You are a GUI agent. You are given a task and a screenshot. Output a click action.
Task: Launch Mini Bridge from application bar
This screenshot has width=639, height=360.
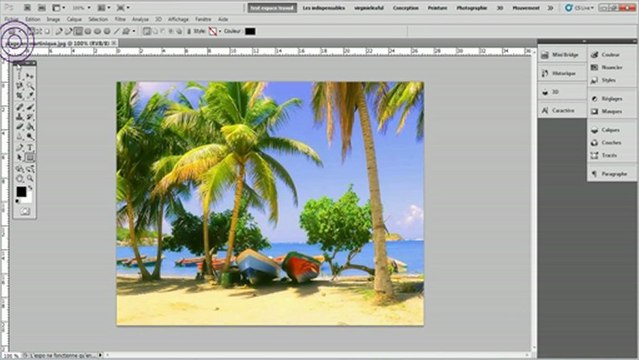pos(42,7)
